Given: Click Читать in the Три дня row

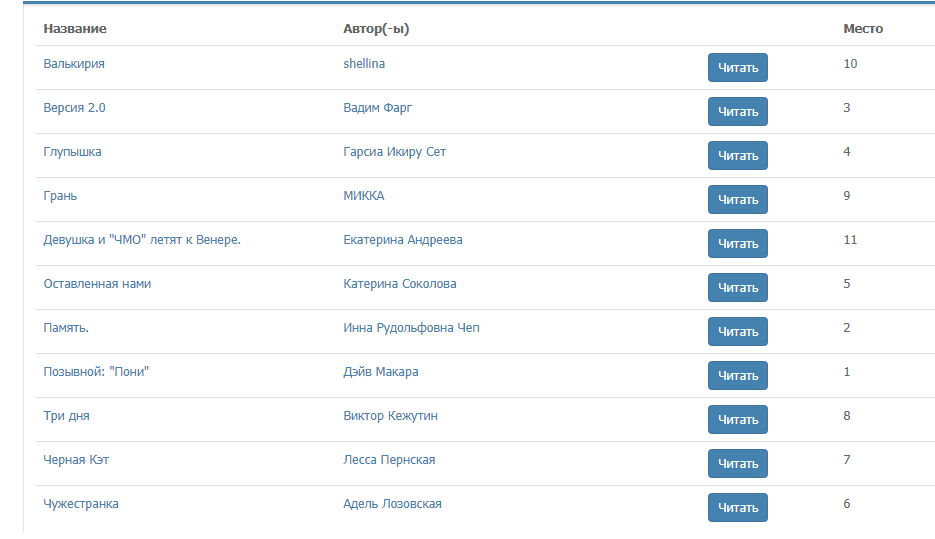Looking at the screenshot, I should click(737, 420).
